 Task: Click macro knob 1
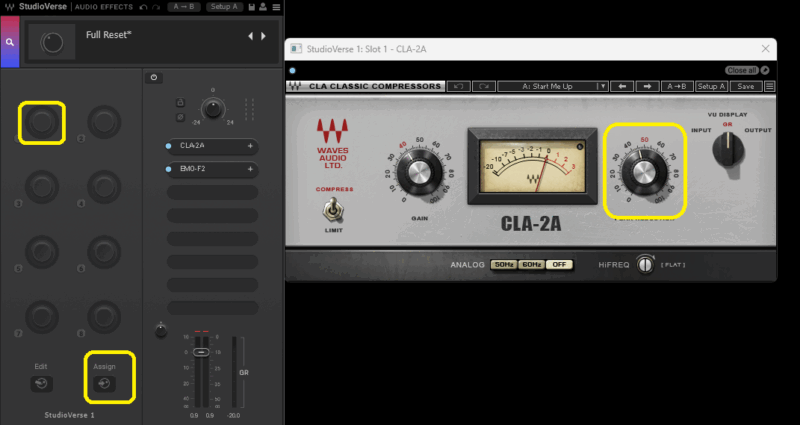[x=42, y=122]
